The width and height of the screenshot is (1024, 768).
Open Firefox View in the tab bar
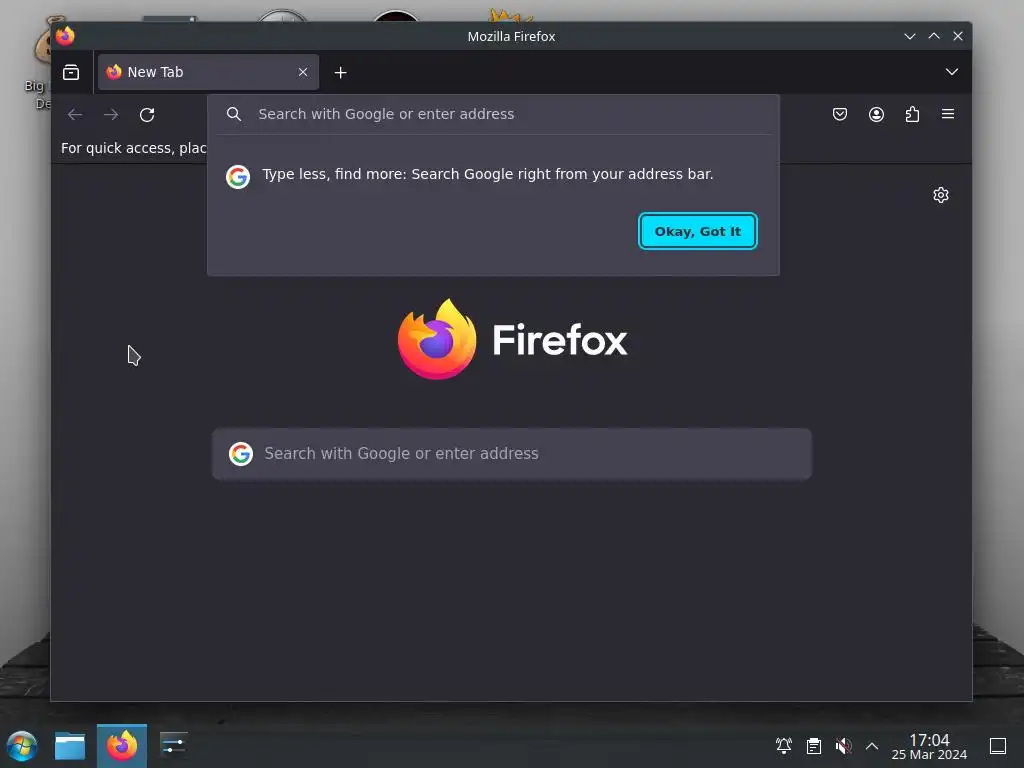[x=71, y=72]
